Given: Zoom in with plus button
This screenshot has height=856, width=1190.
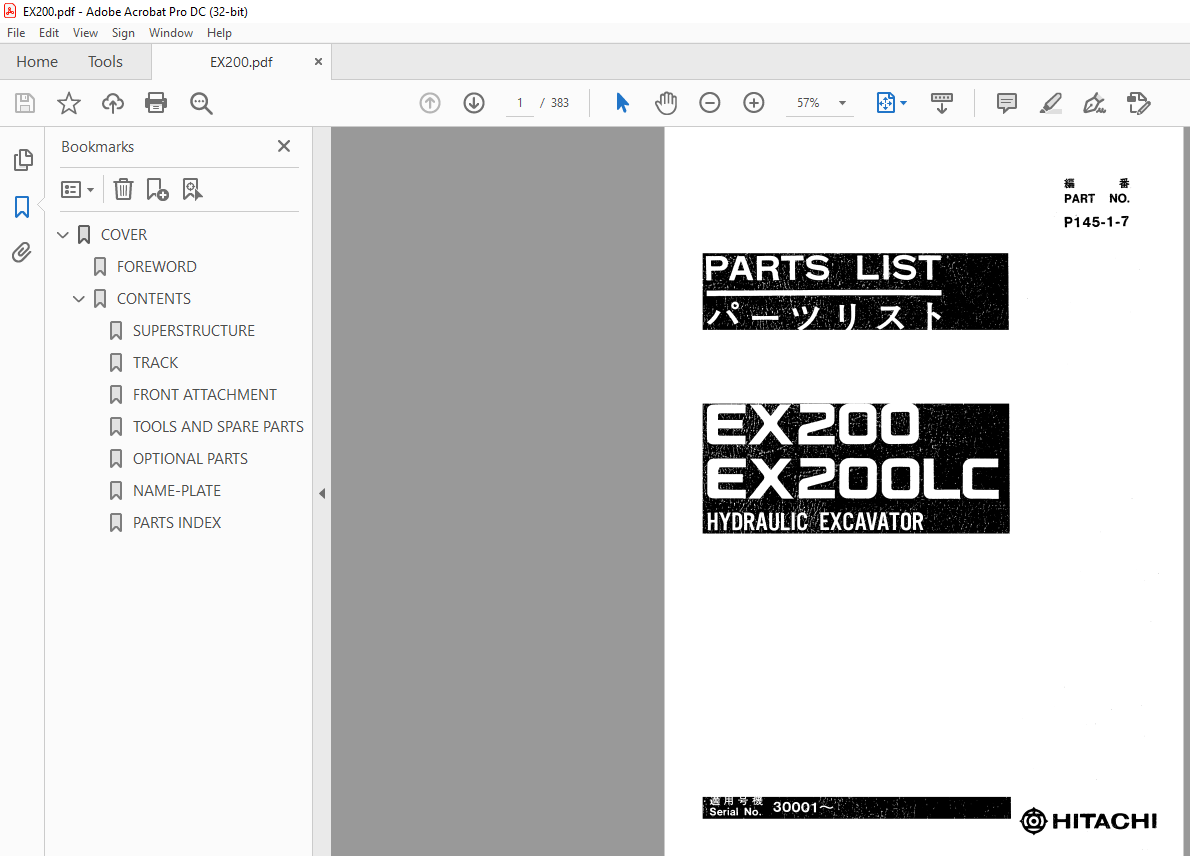Looking at the screenshot, I should click(x=754, y=102).
